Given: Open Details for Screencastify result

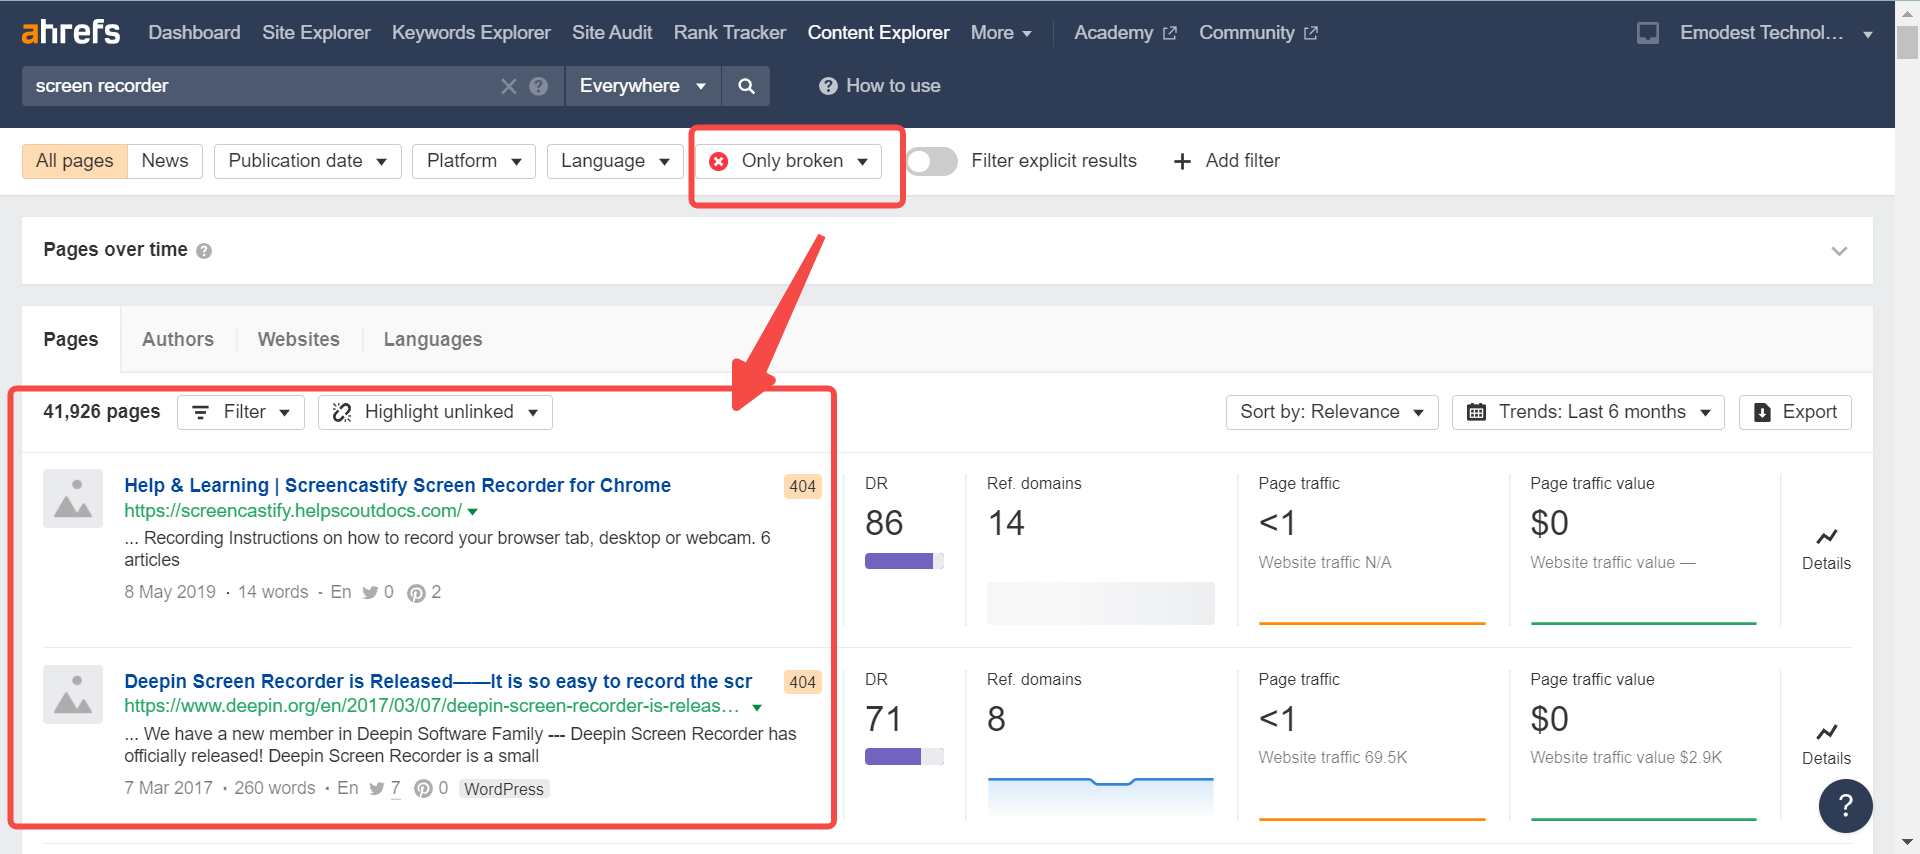Looking at the screenshot, I should click(x=1826, y=549).
